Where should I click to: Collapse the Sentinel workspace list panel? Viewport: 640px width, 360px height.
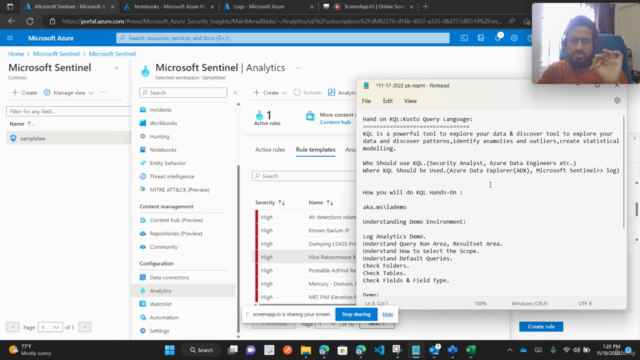116,68
